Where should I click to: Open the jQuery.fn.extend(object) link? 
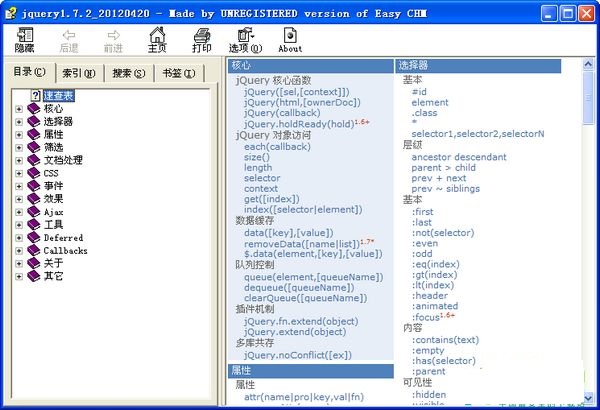click(301, 322)
